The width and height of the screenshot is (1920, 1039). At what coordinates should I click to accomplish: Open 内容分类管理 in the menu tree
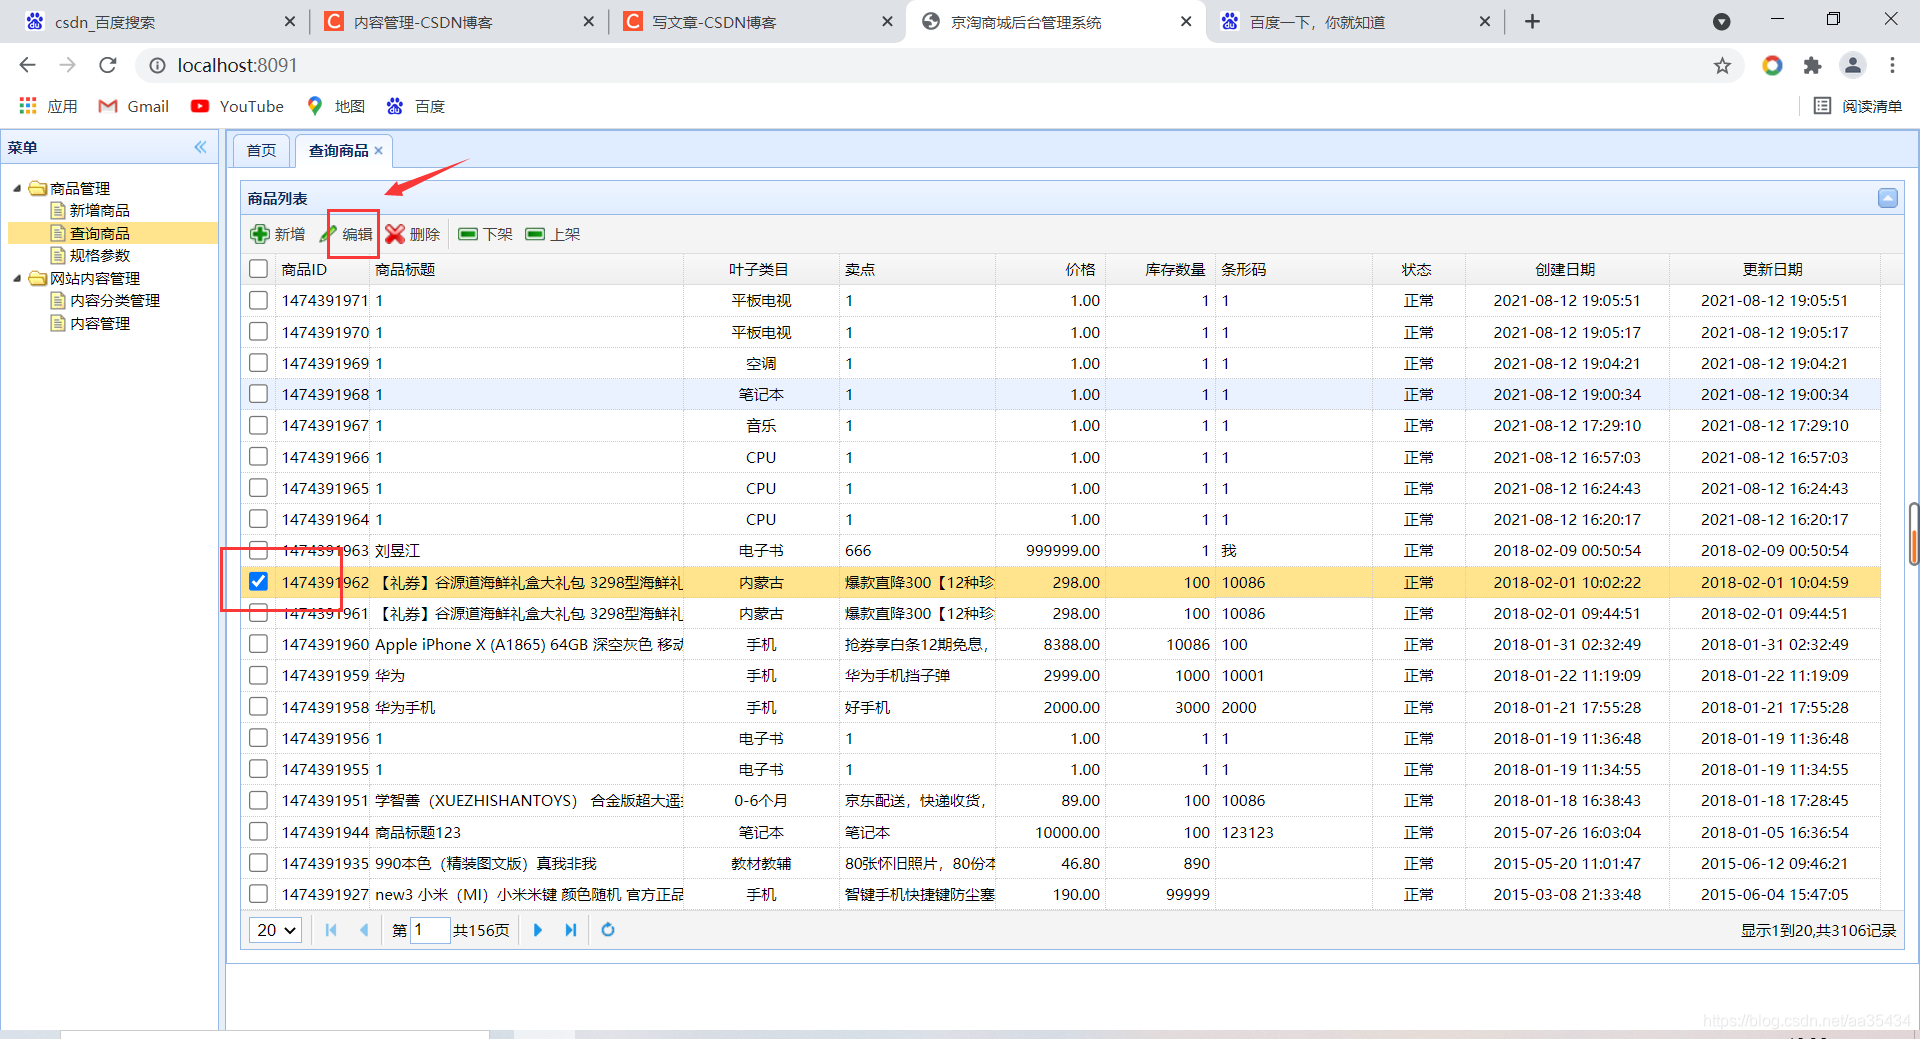pyautogui.click(x=115, y=300)
